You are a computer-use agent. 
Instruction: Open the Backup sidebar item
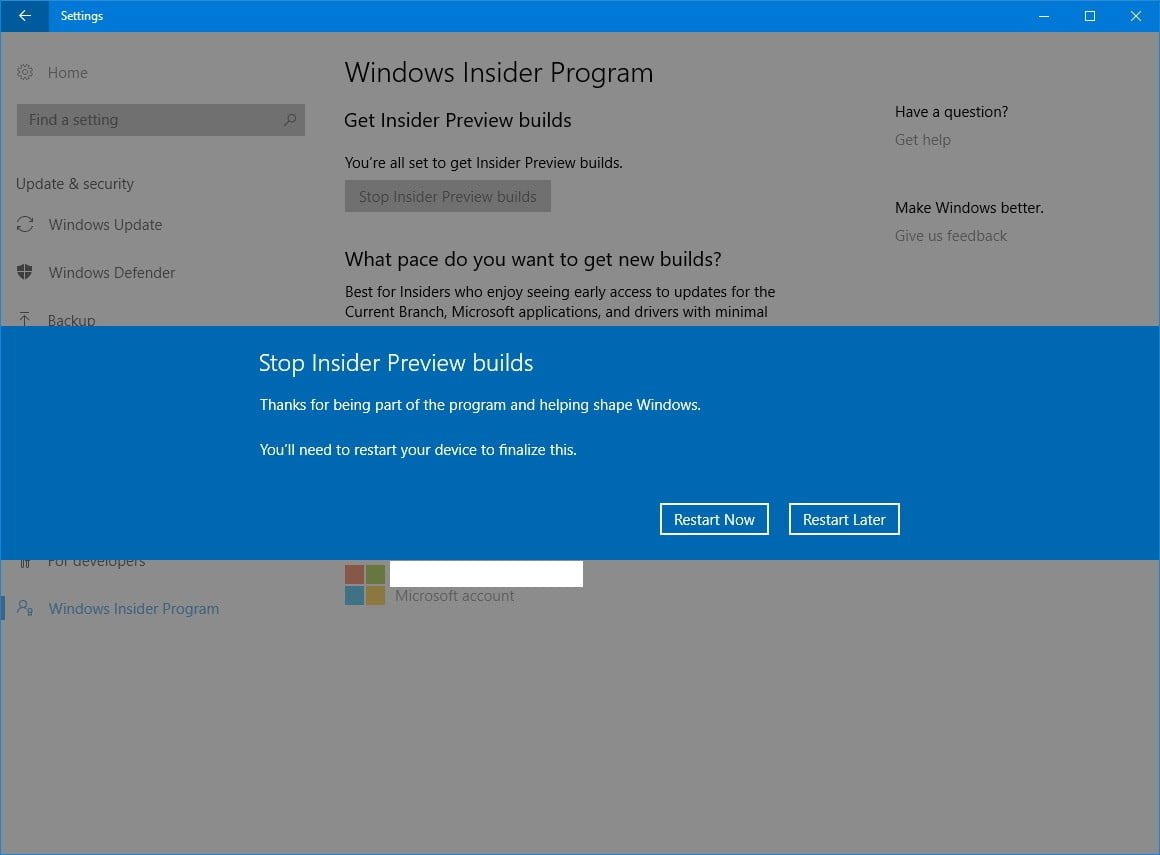click(71, 320)
